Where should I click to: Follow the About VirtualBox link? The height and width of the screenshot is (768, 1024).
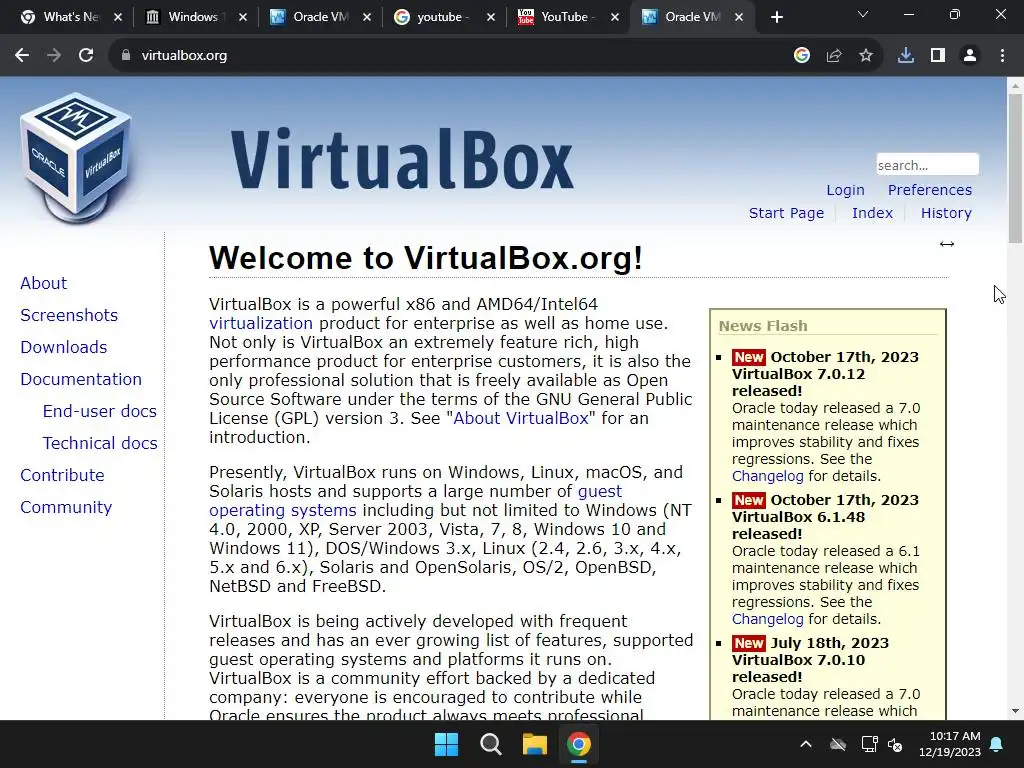(x=520, y=418)
